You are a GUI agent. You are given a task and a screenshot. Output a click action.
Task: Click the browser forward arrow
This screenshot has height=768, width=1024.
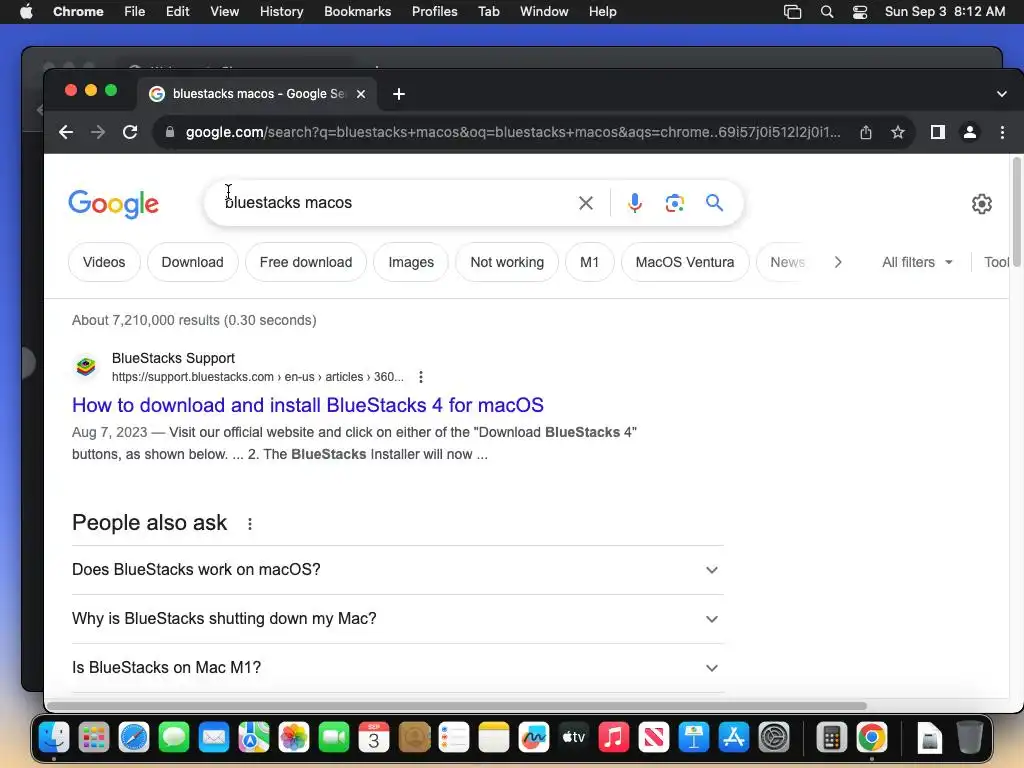(98, 133)
